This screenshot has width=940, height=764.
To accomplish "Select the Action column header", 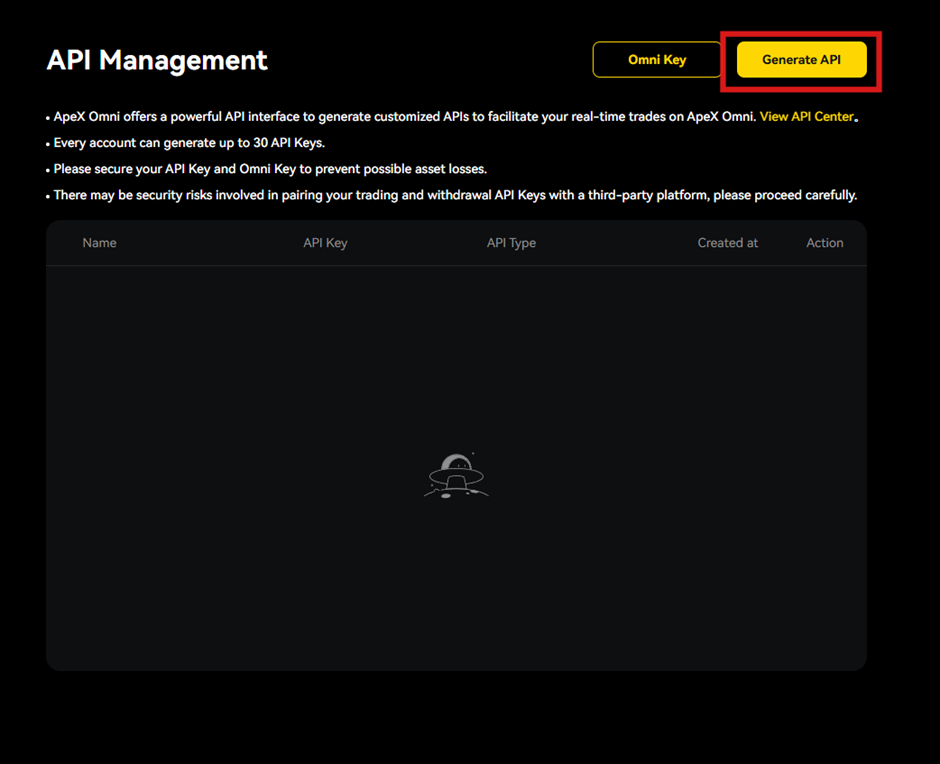I will pos(824,243).
